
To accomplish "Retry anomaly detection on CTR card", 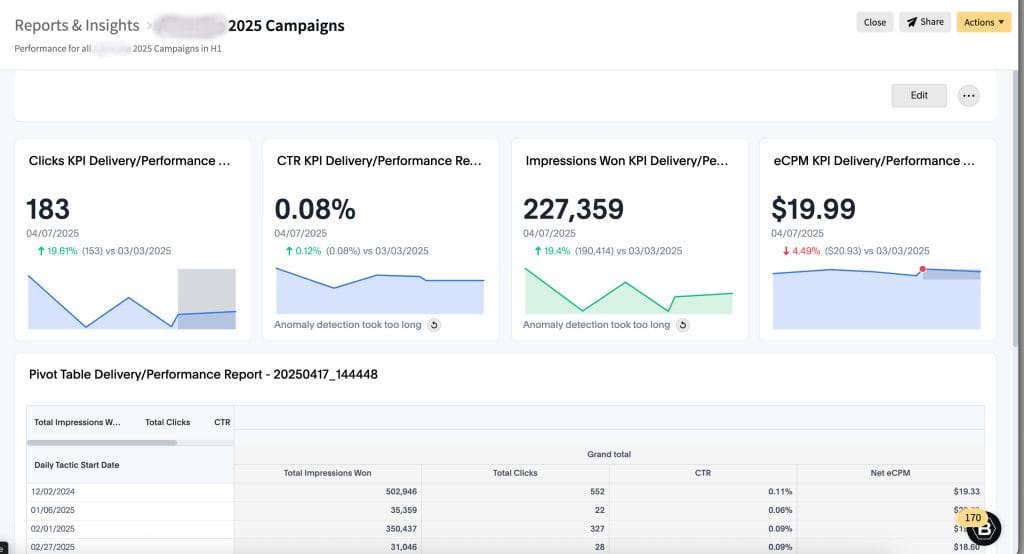I will click(x=433, y=325).
